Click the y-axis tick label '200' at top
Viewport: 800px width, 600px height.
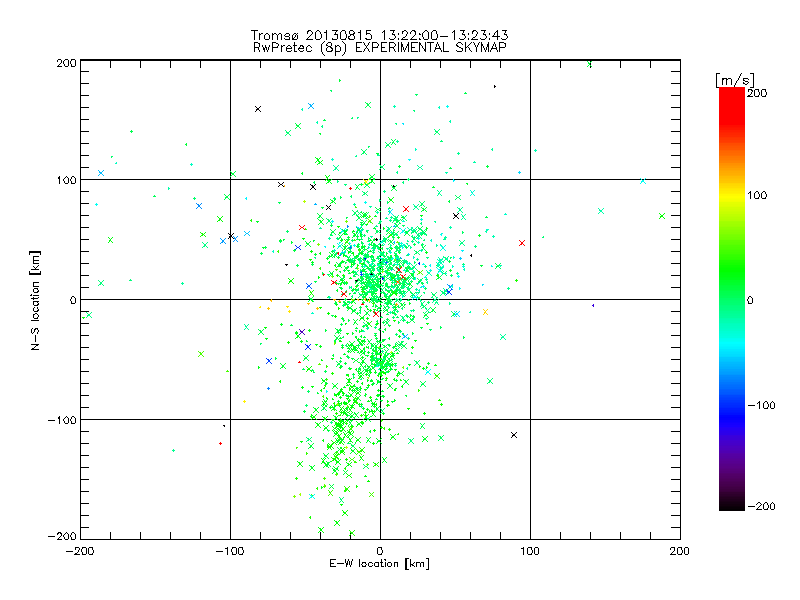coord(66,63)
